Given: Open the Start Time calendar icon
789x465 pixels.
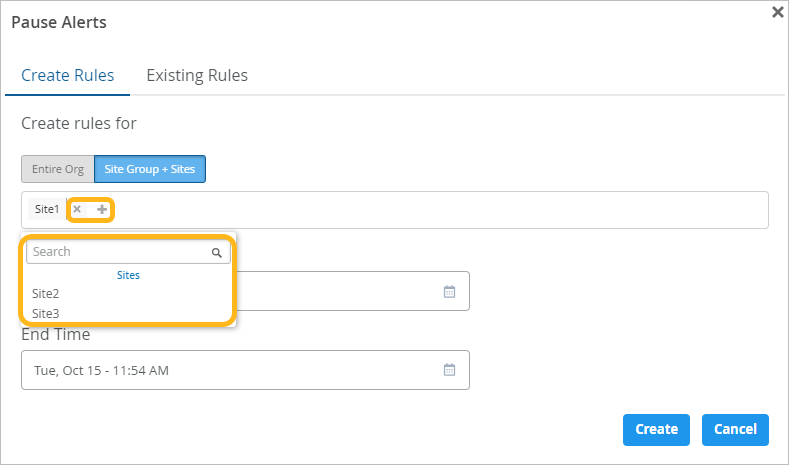Looking at the screenshot, I should [449, 291].
